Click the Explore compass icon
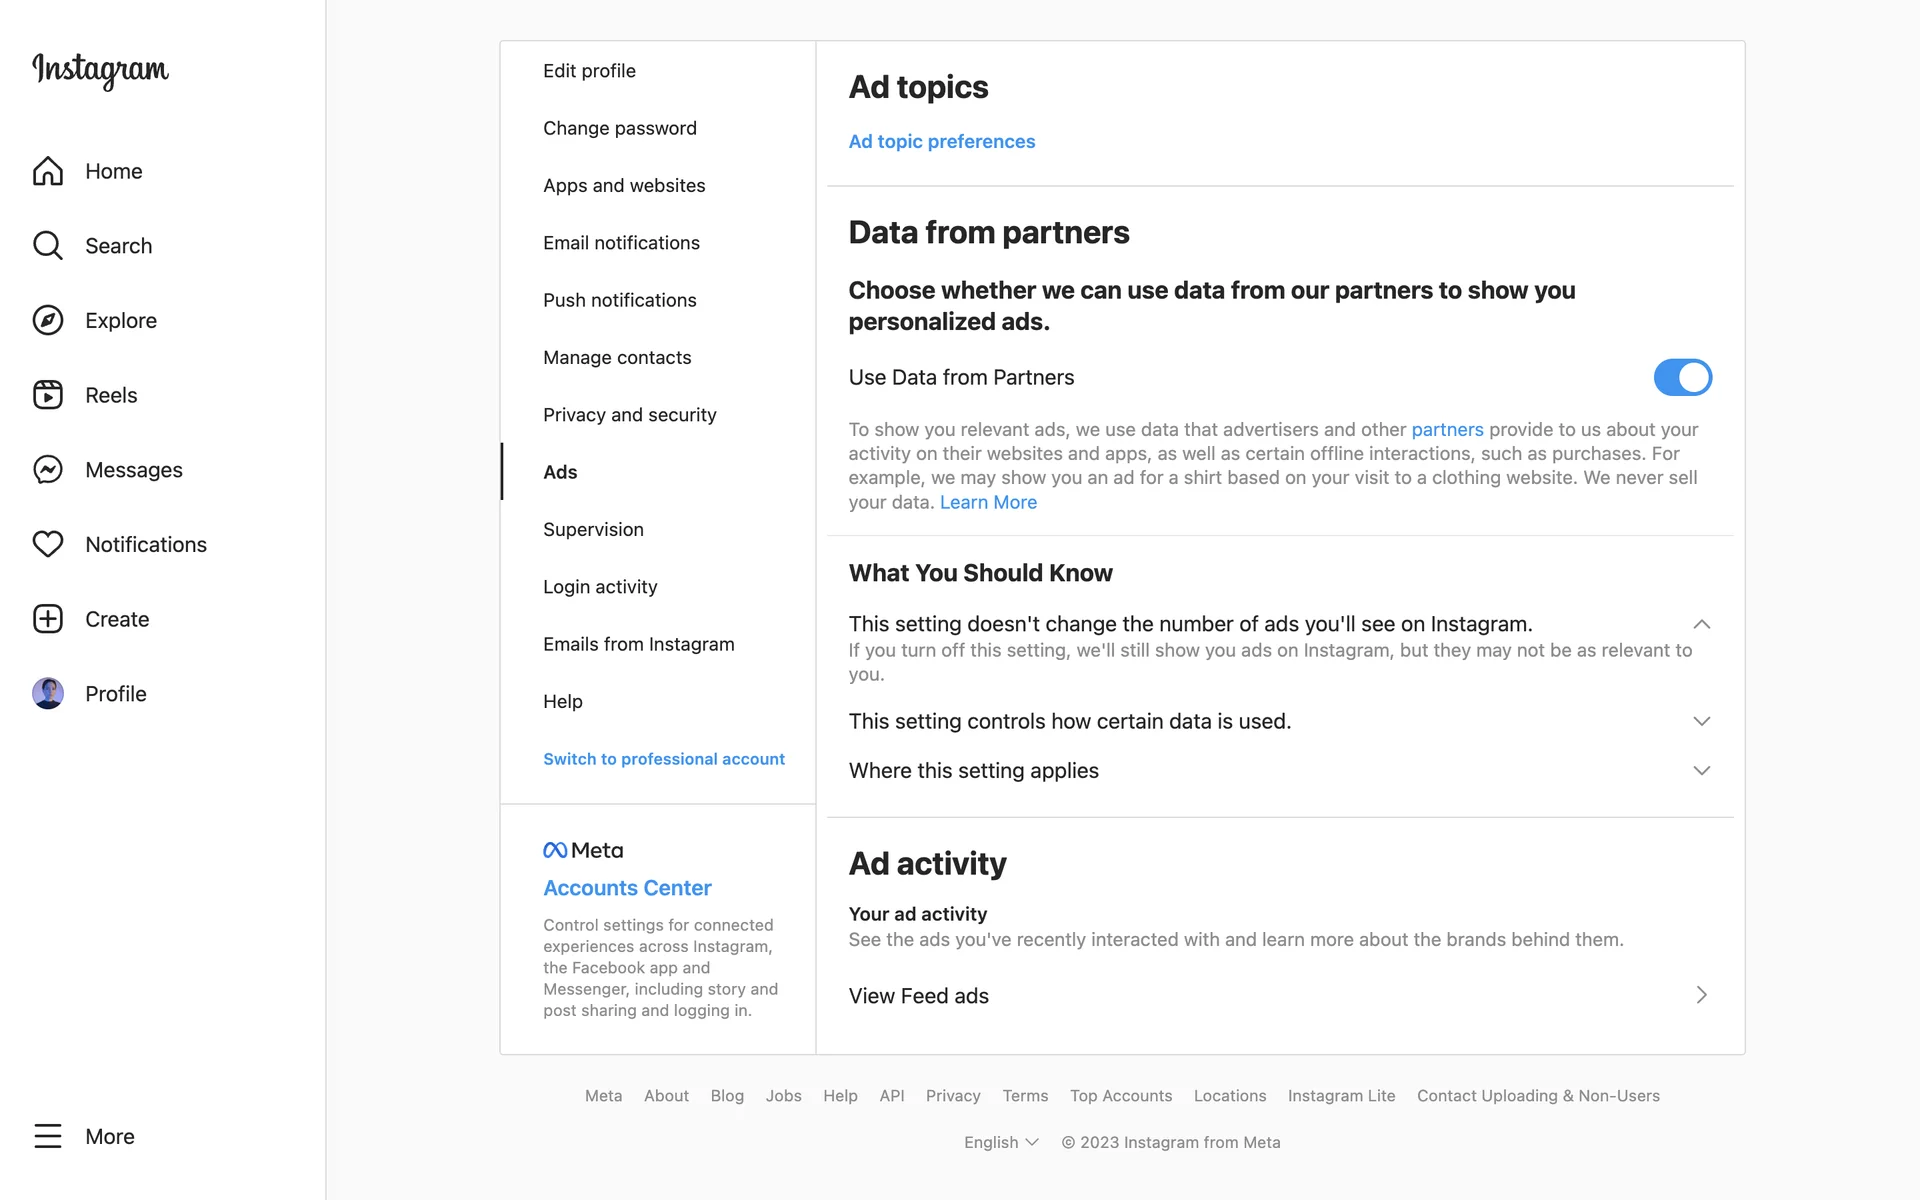Image resolution: width=1920 pixels, height=1200 pixels. [x=48, y=320]
